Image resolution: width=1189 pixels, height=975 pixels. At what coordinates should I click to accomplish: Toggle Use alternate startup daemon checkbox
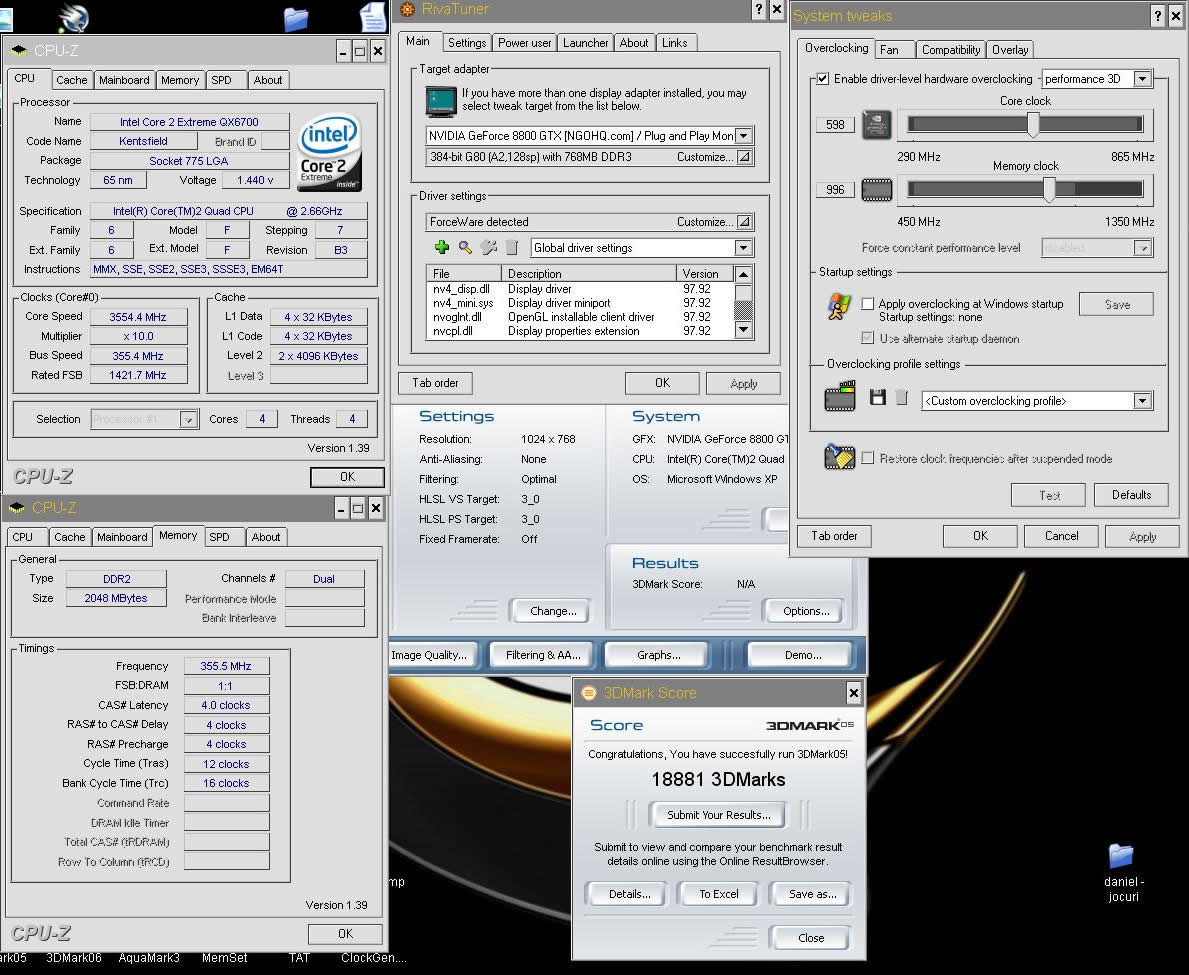click(x=867, y=337)
